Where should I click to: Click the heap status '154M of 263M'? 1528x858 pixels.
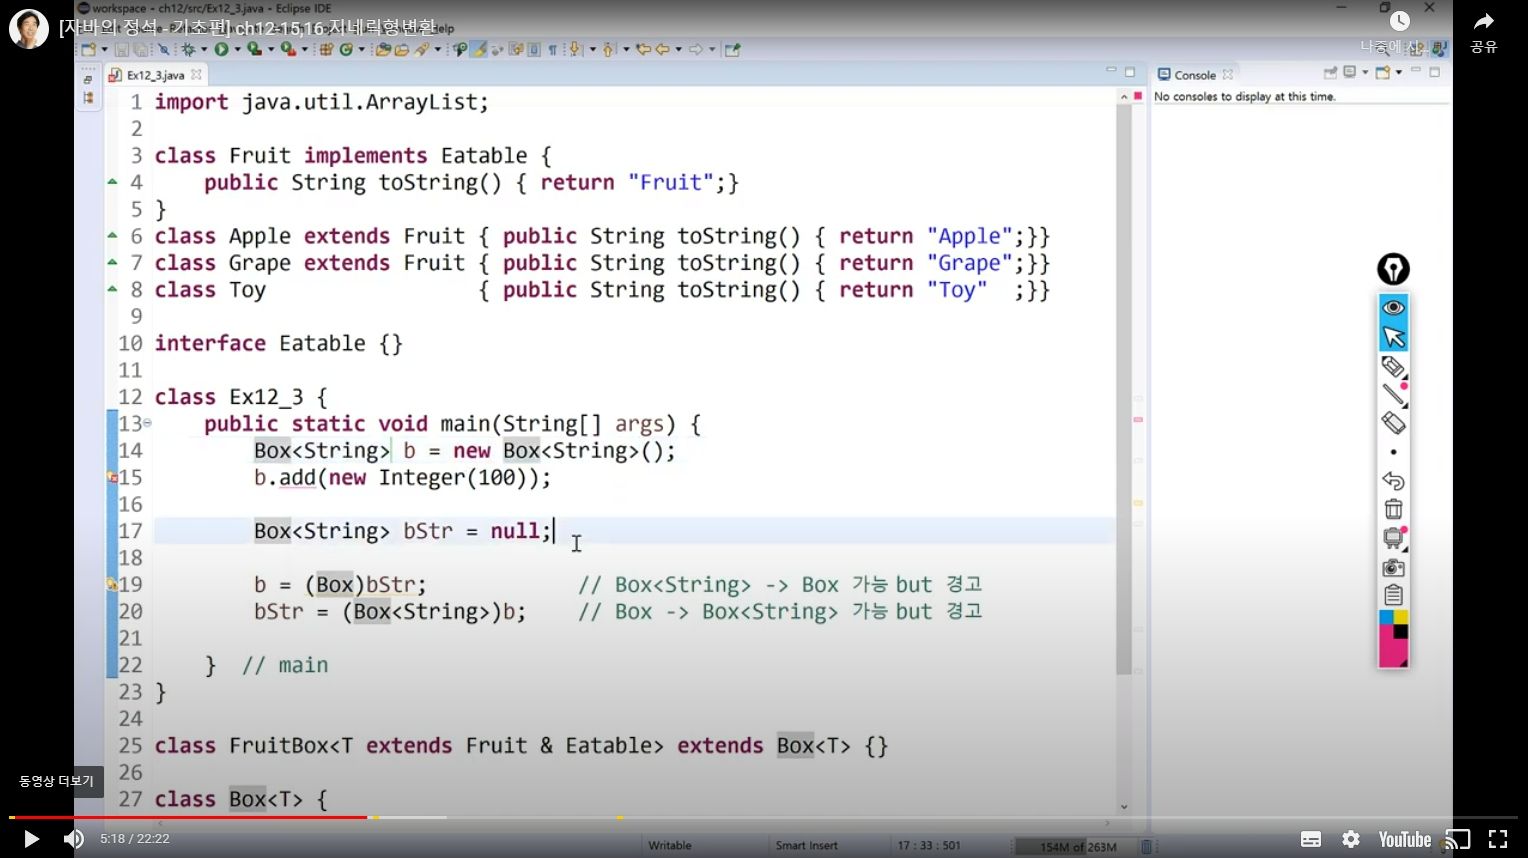[1077, 846]
